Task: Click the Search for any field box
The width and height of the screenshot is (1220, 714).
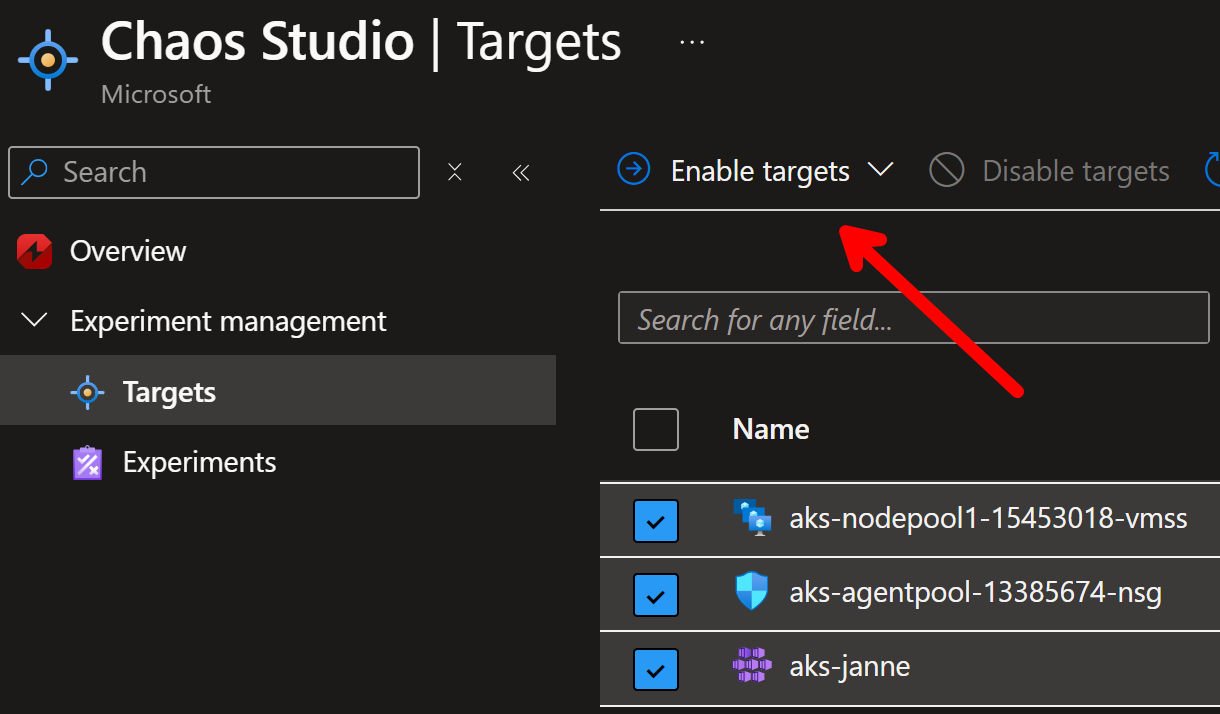Action: (914, 319)
